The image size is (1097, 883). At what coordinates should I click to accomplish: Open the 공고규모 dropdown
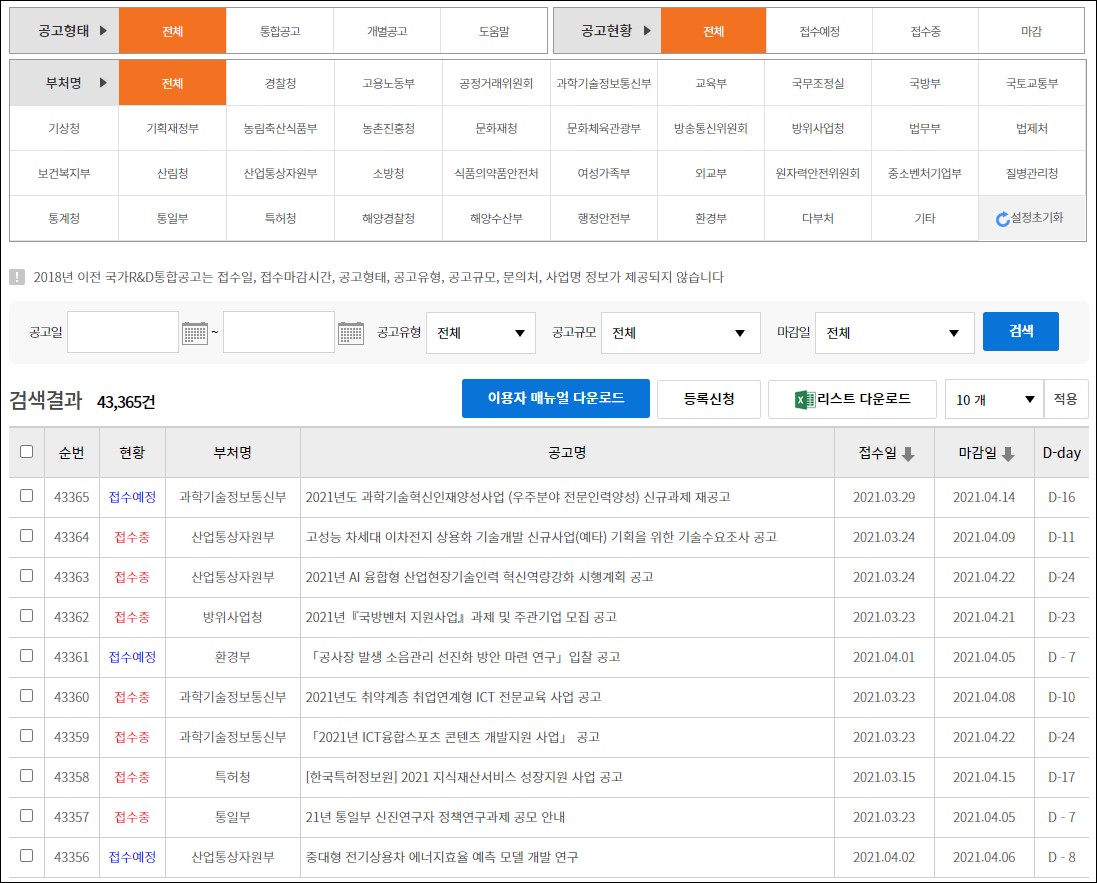(680, 333)
